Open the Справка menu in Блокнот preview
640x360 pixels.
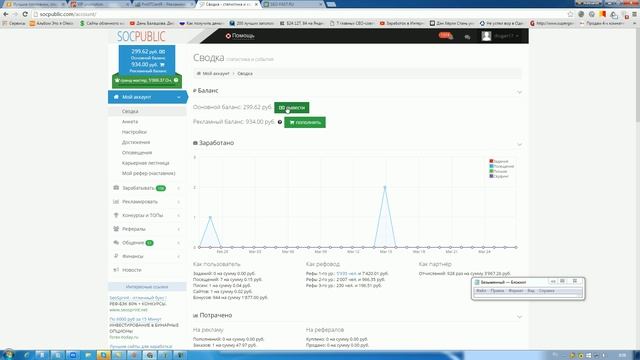(x=547, y=291)
